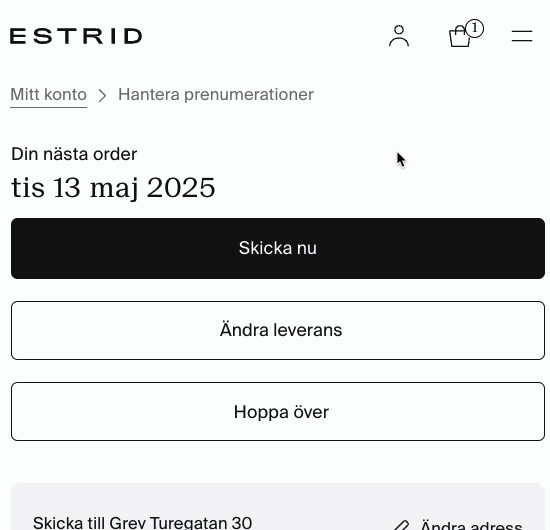Choose Hoppa över to skip order

point(278,411)
